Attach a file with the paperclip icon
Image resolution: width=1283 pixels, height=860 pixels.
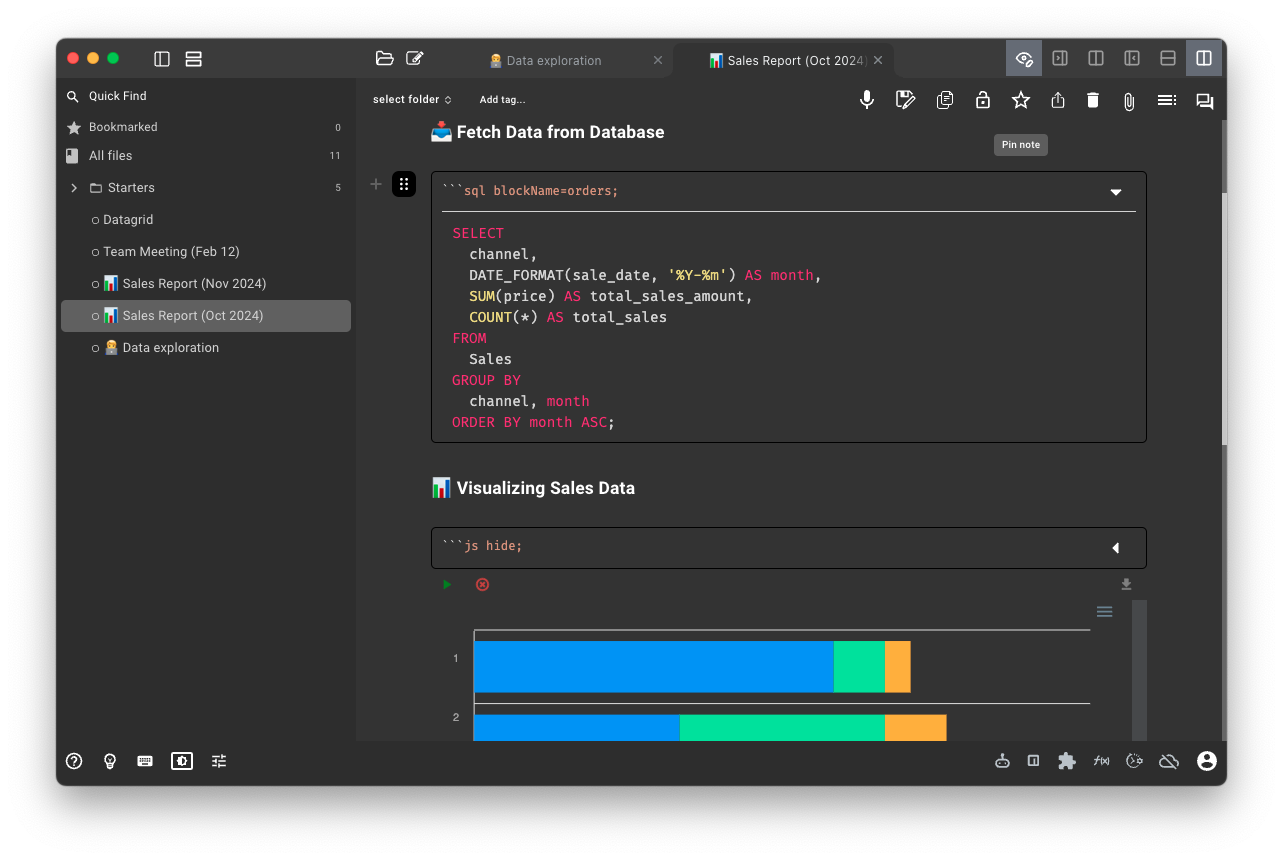coord(1128,101)
